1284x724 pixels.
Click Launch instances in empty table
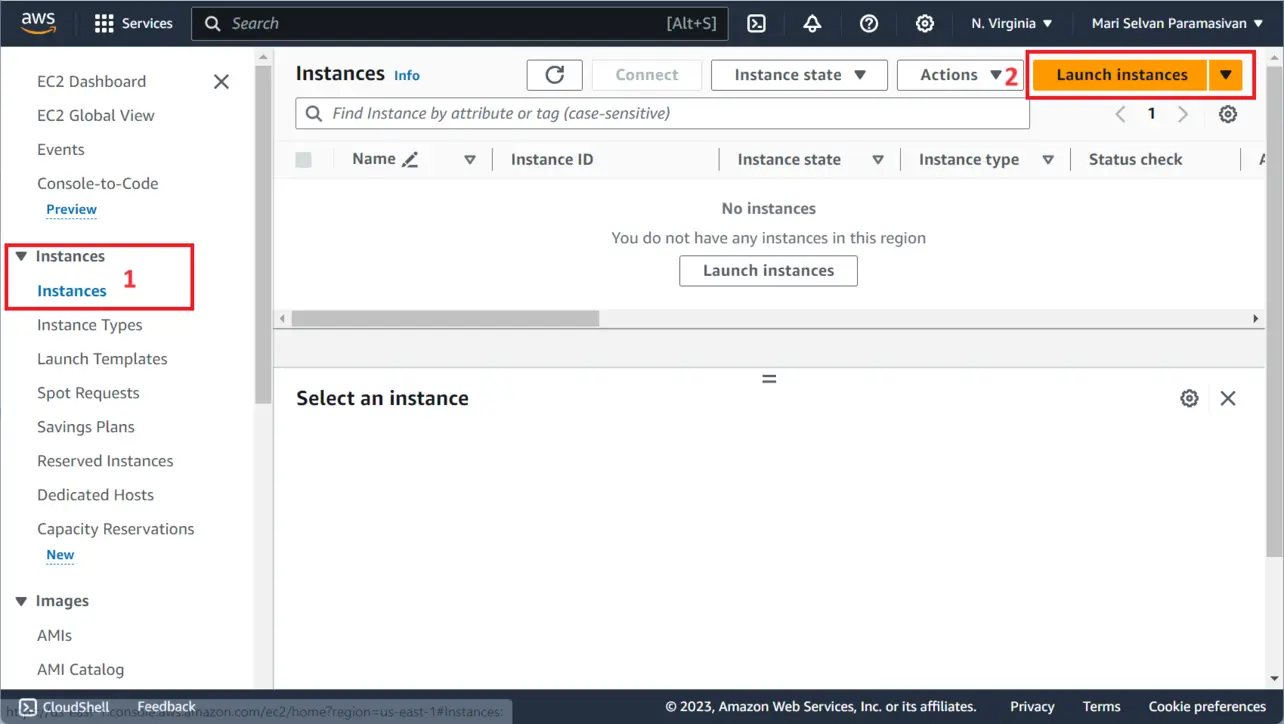pyautogui.click(x=768, y=271)
